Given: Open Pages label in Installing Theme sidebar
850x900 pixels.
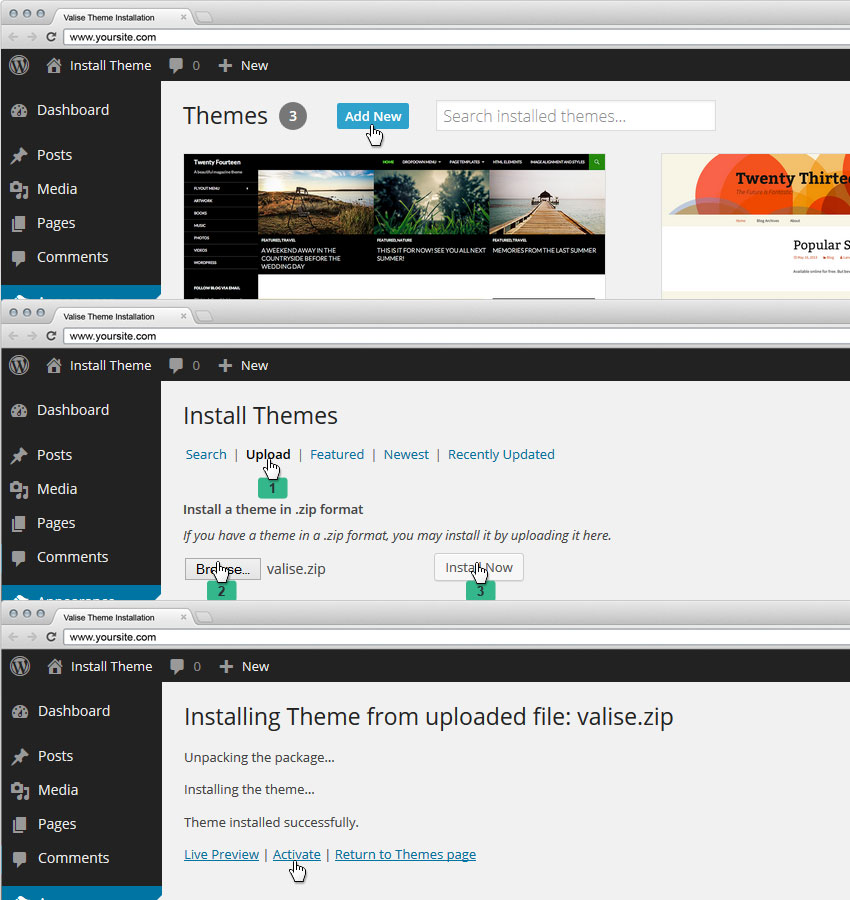Looking at the screenshot, I should pyautogui.click(x=57, y=824).
